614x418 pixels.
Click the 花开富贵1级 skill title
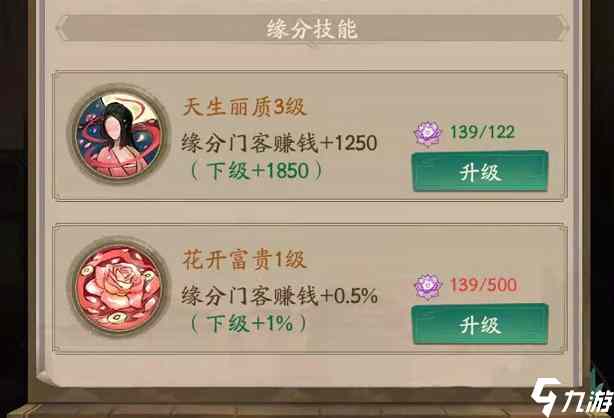(244, 260)
